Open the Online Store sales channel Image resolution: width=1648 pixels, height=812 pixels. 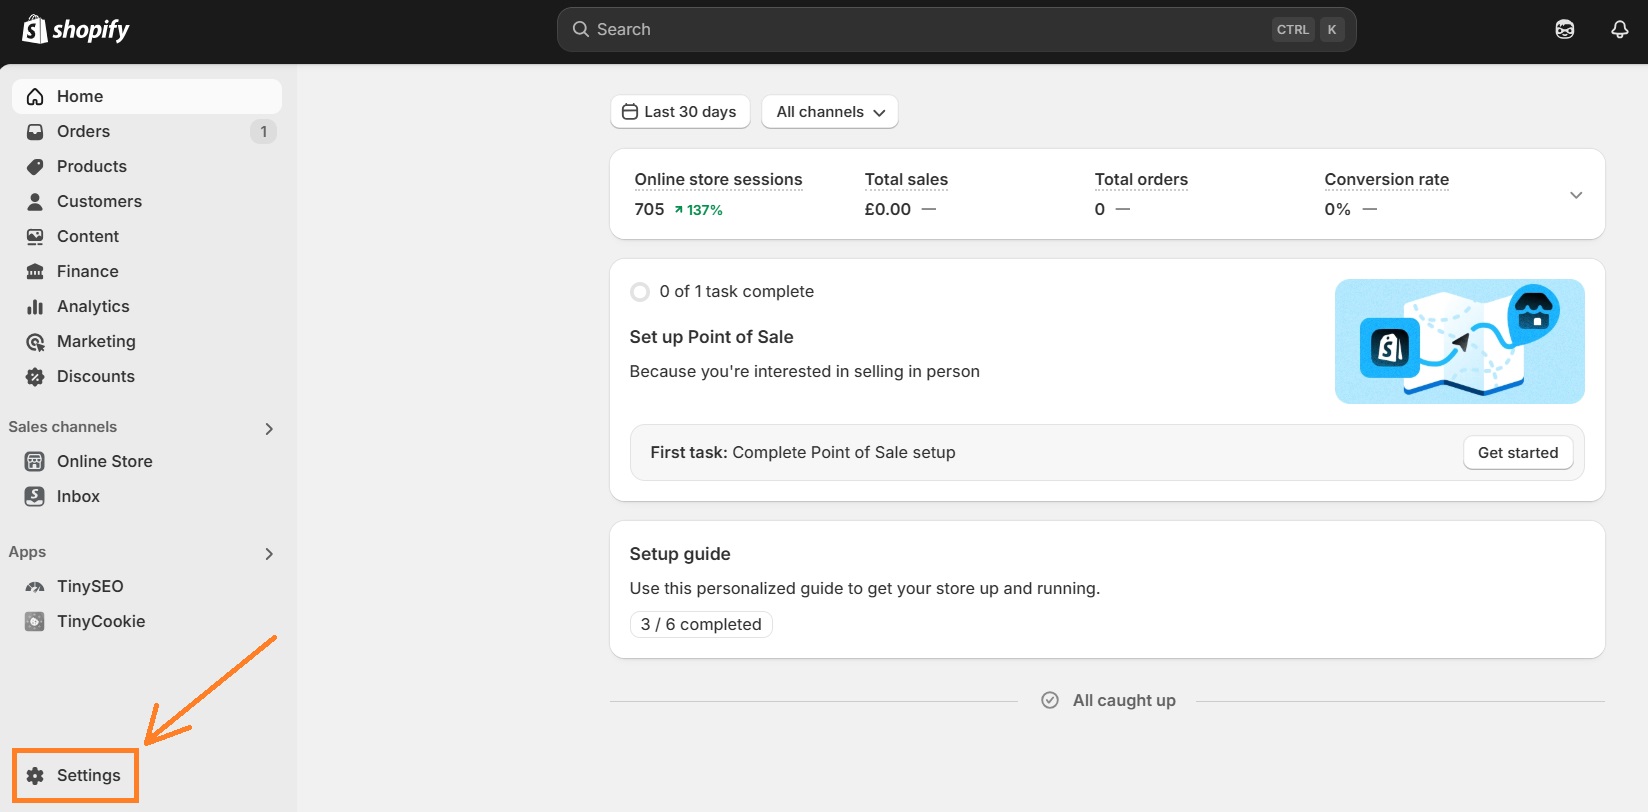105,461
